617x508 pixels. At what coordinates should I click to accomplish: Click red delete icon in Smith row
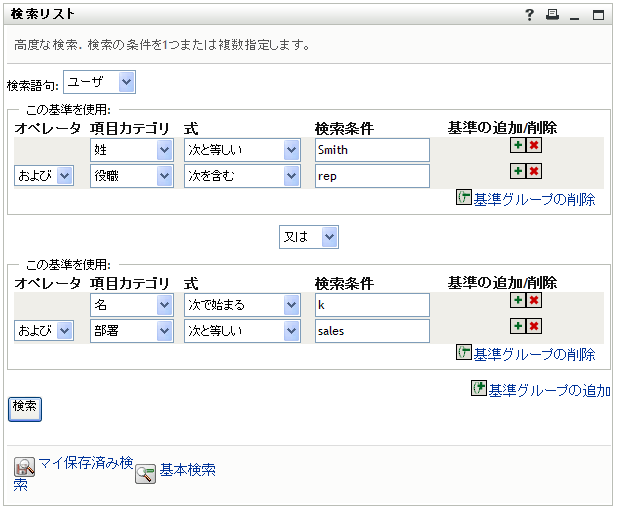pyautogui.click(x=534, y=145)
